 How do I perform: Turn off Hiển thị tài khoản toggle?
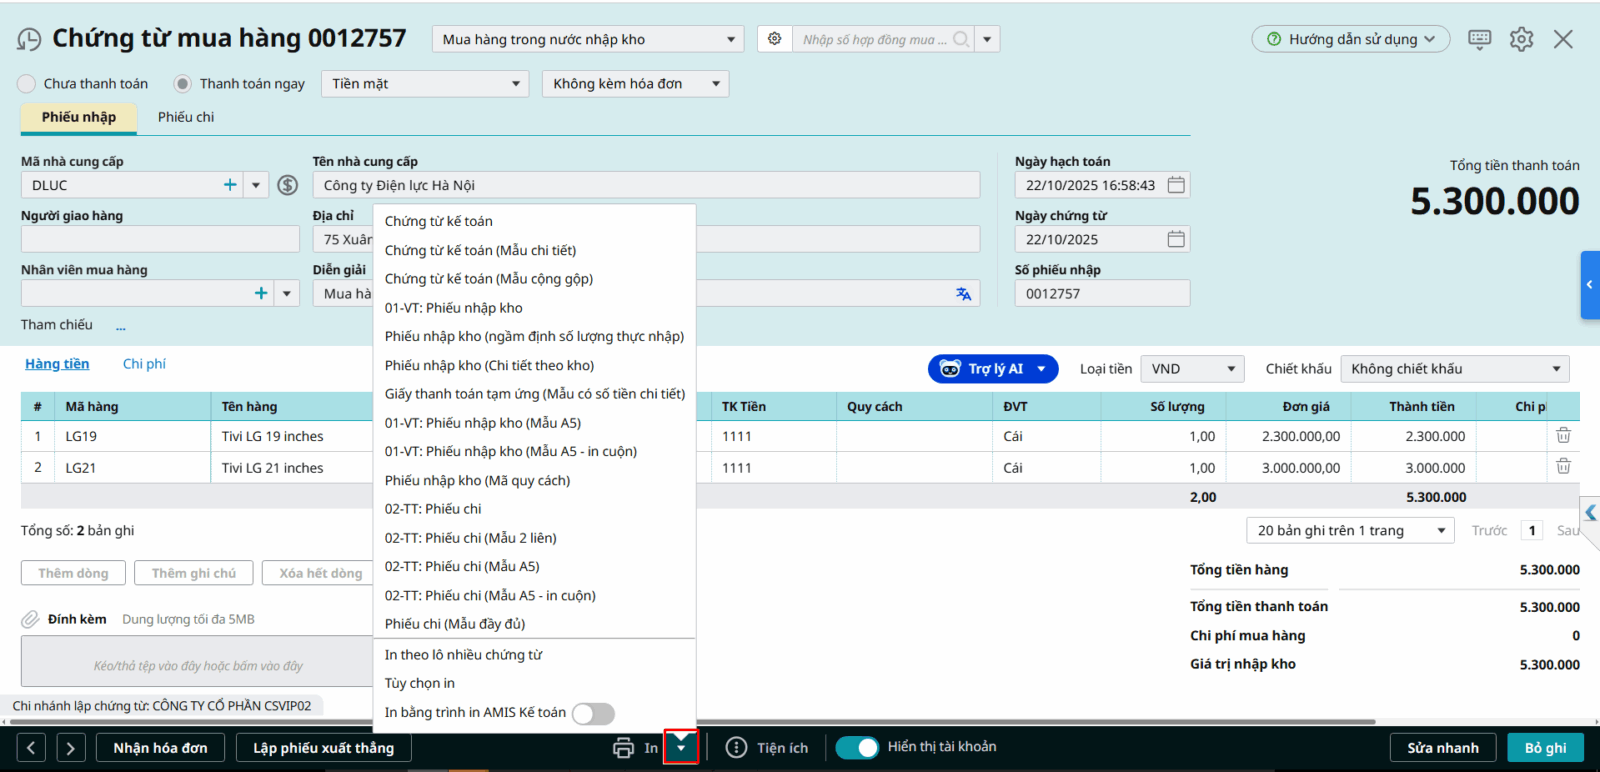(857, 747)
